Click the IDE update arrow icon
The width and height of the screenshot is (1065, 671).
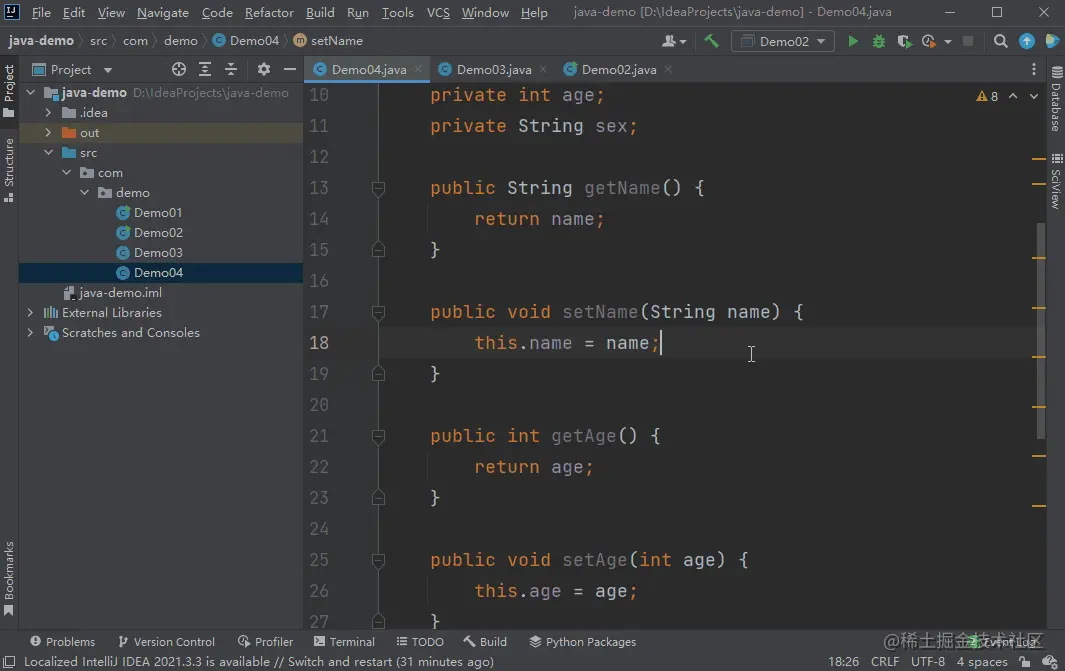pyautogui.click(x=1026, y=41)
